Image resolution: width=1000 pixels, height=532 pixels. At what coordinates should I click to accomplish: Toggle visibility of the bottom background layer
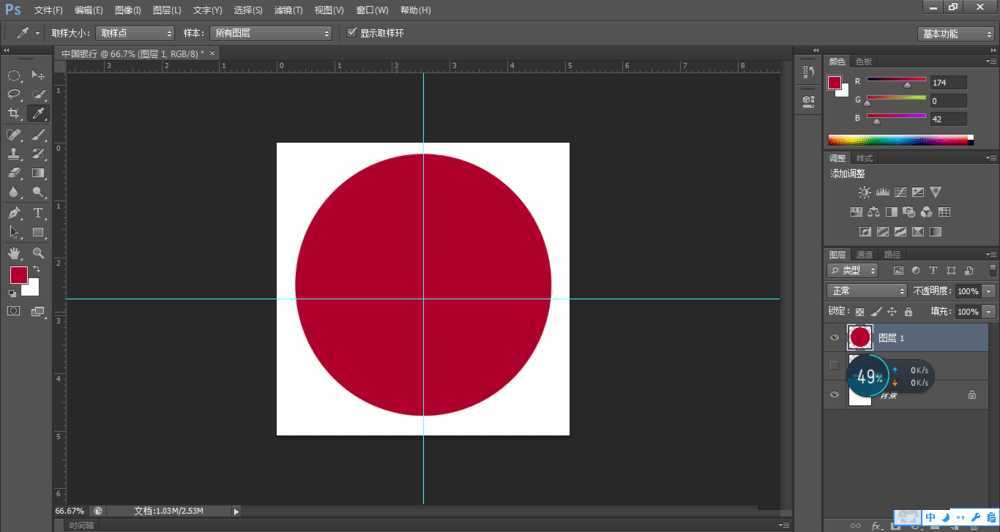[x=835, y=396]
